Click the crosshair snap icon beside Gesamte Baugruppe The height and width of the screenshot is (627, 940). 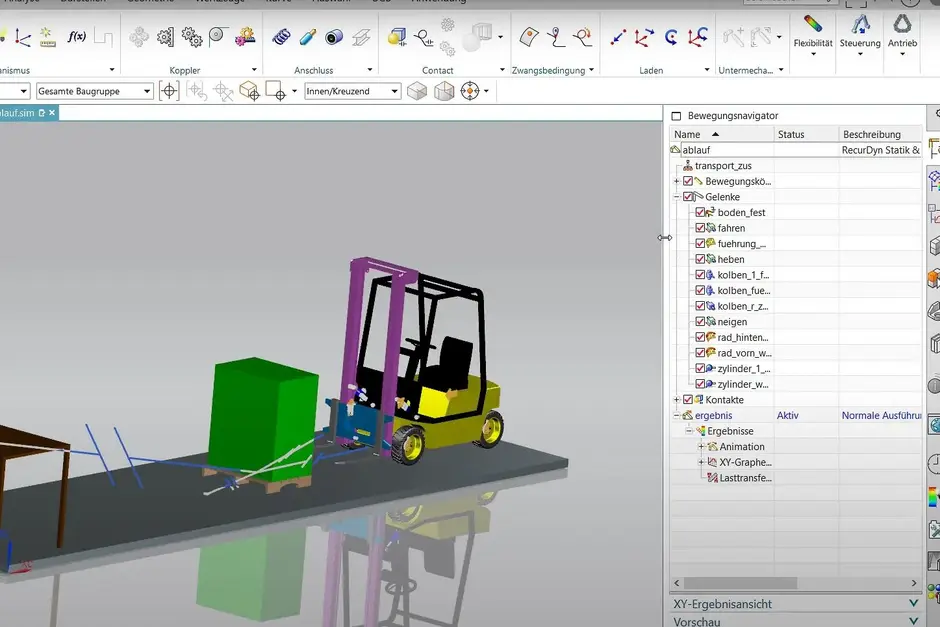point(170,91)
